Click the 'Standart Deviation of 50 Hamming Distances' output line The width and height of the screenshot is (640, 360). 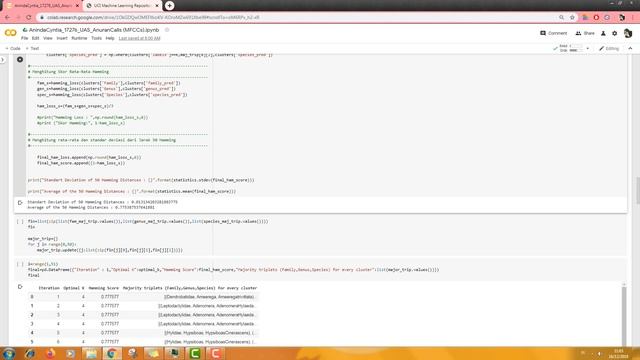102,202
